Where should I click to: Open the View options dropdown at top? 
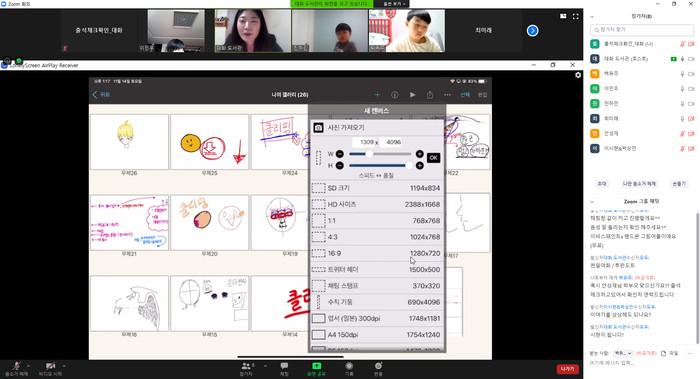pos(394,4)
